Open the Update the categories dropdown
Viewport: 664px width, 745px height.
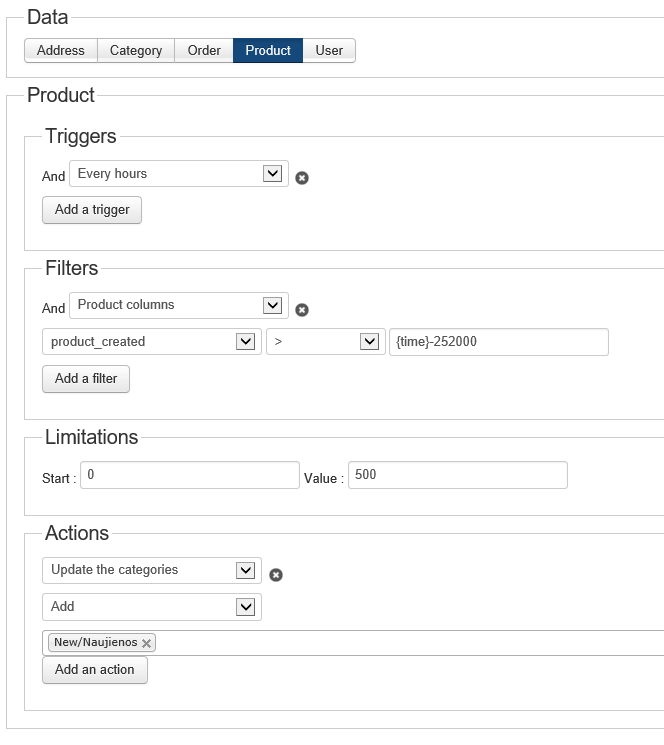click(x=152, y=570)
